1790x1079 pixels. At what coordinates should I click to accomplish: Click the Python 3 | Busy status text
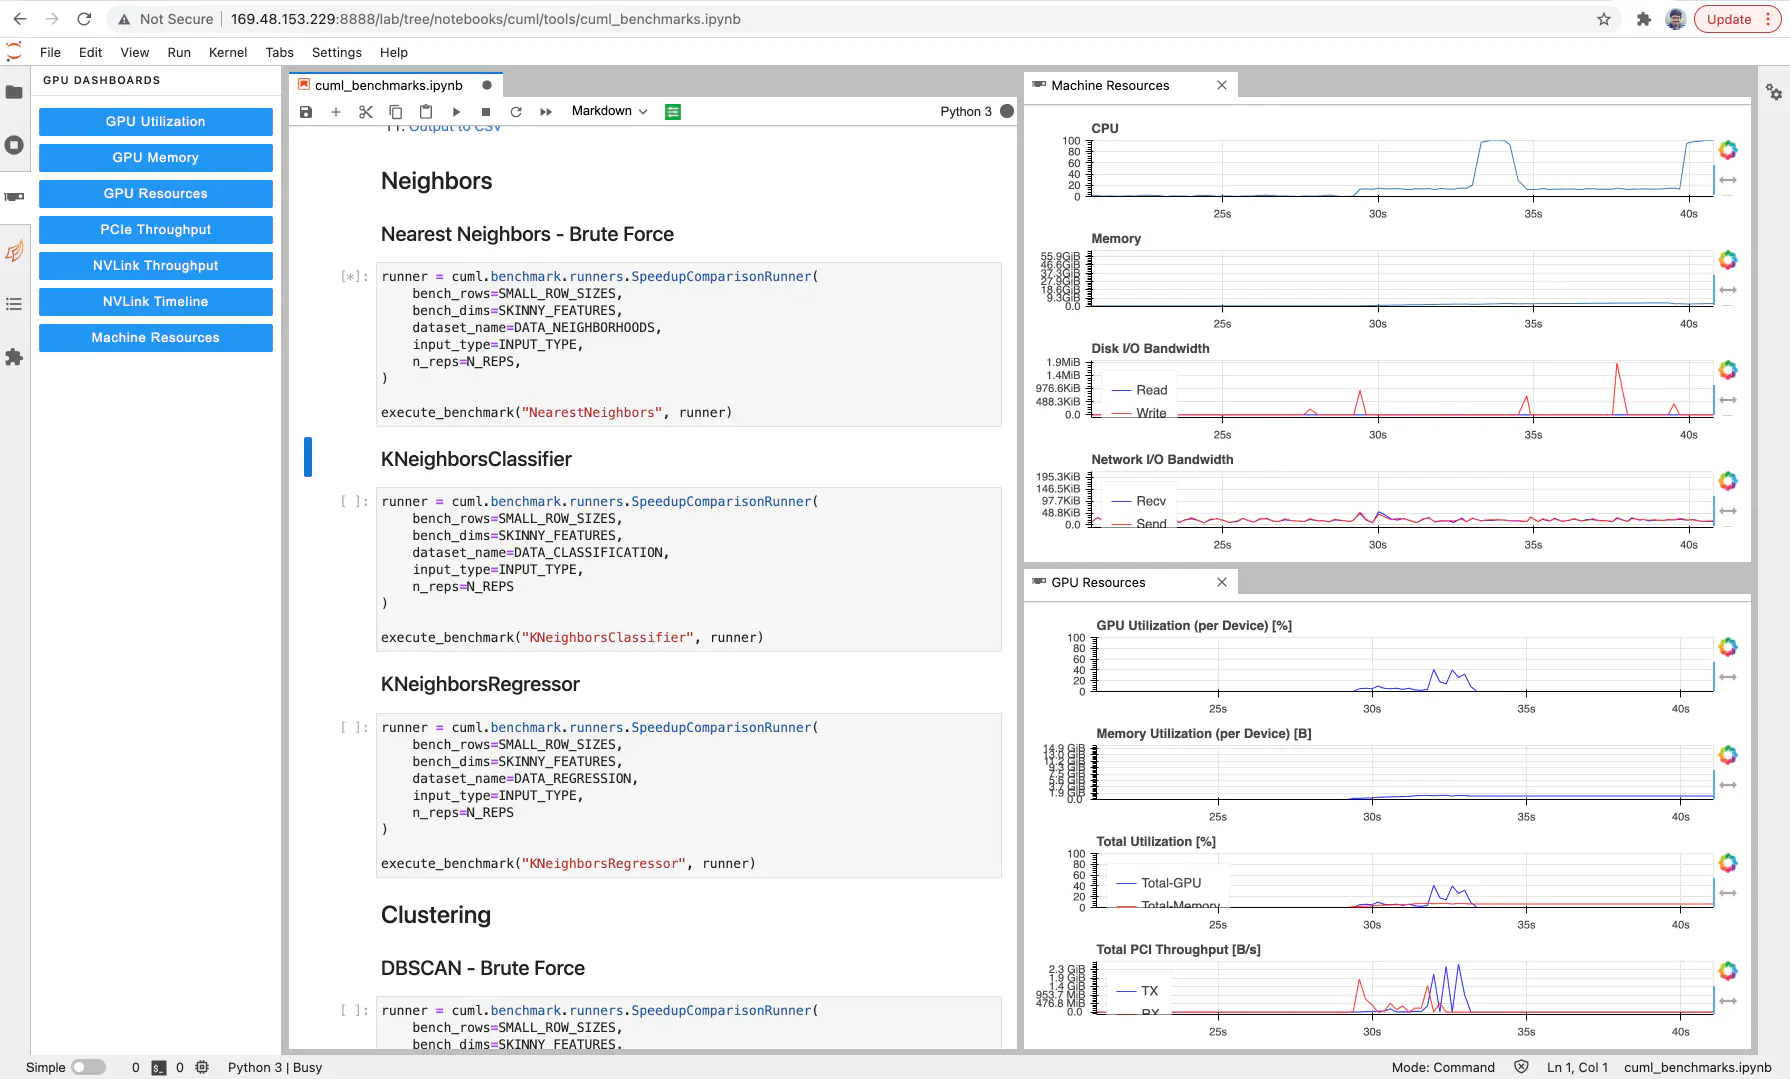click(x=275, y=1068)
